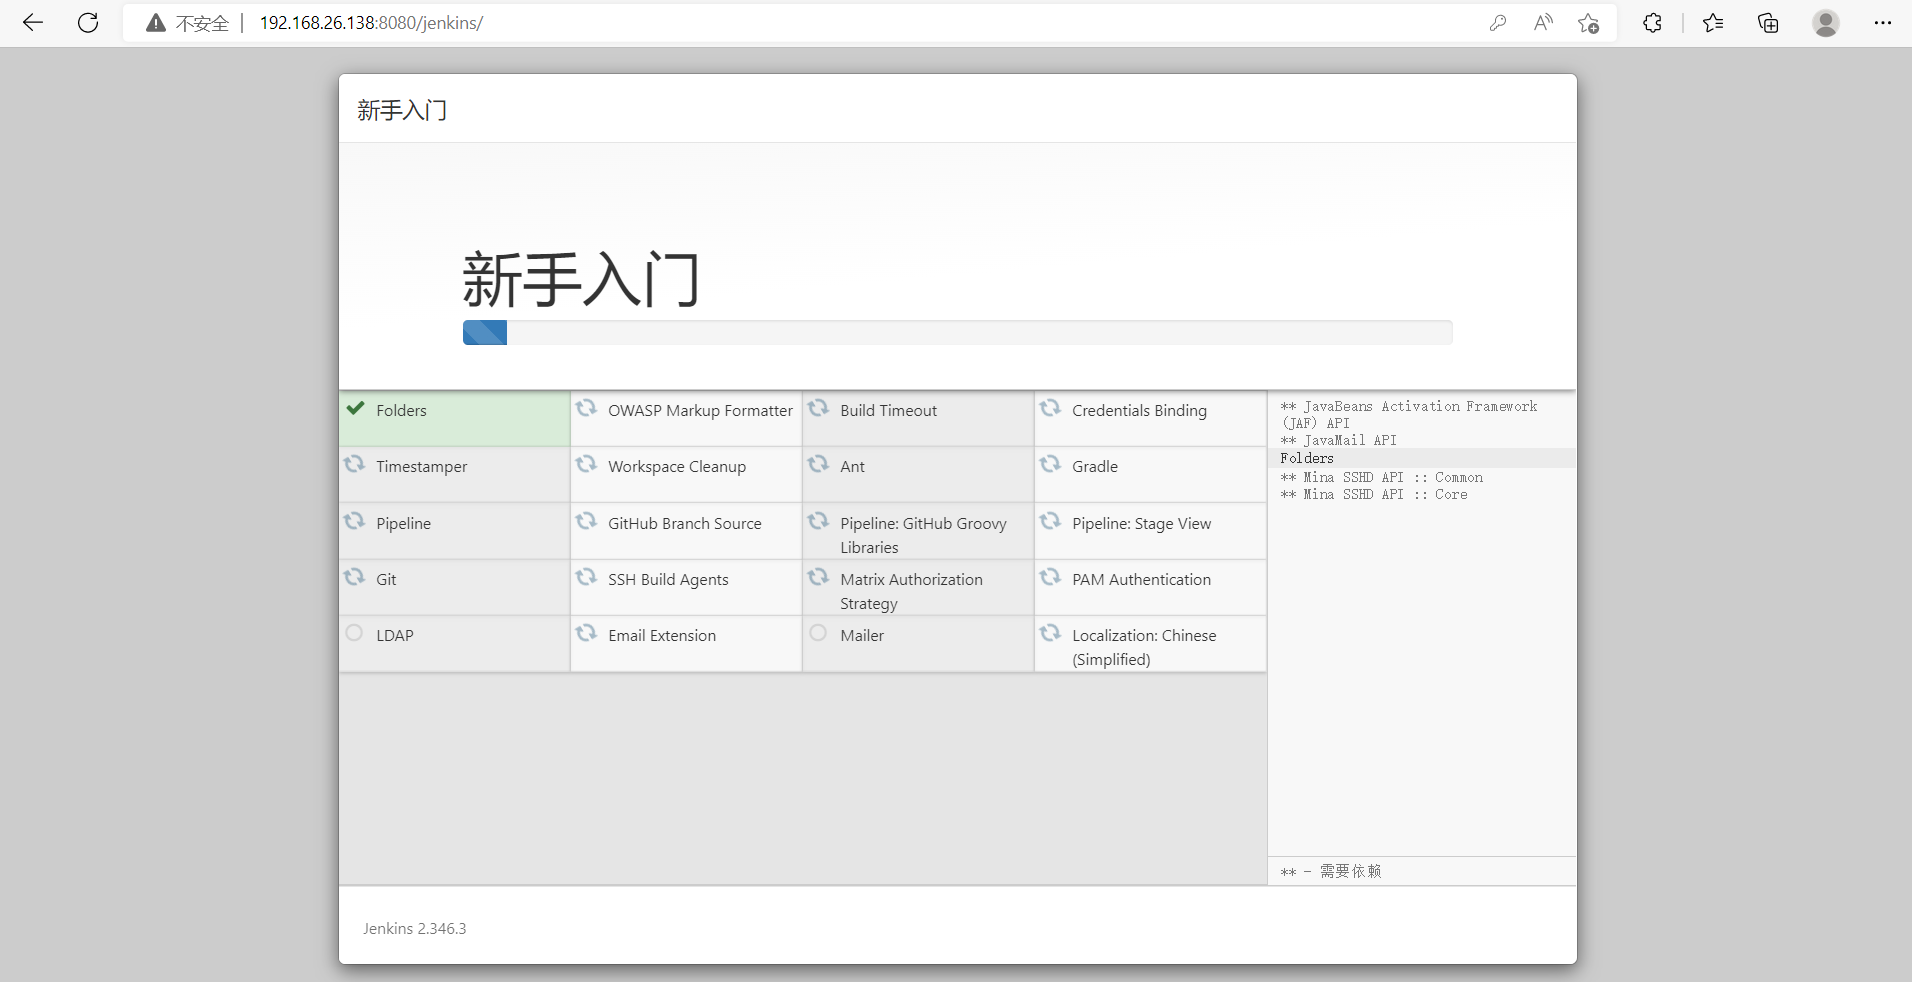
Task: Click the Mina SSHD API :: Core line
Action: point(1373,494)
